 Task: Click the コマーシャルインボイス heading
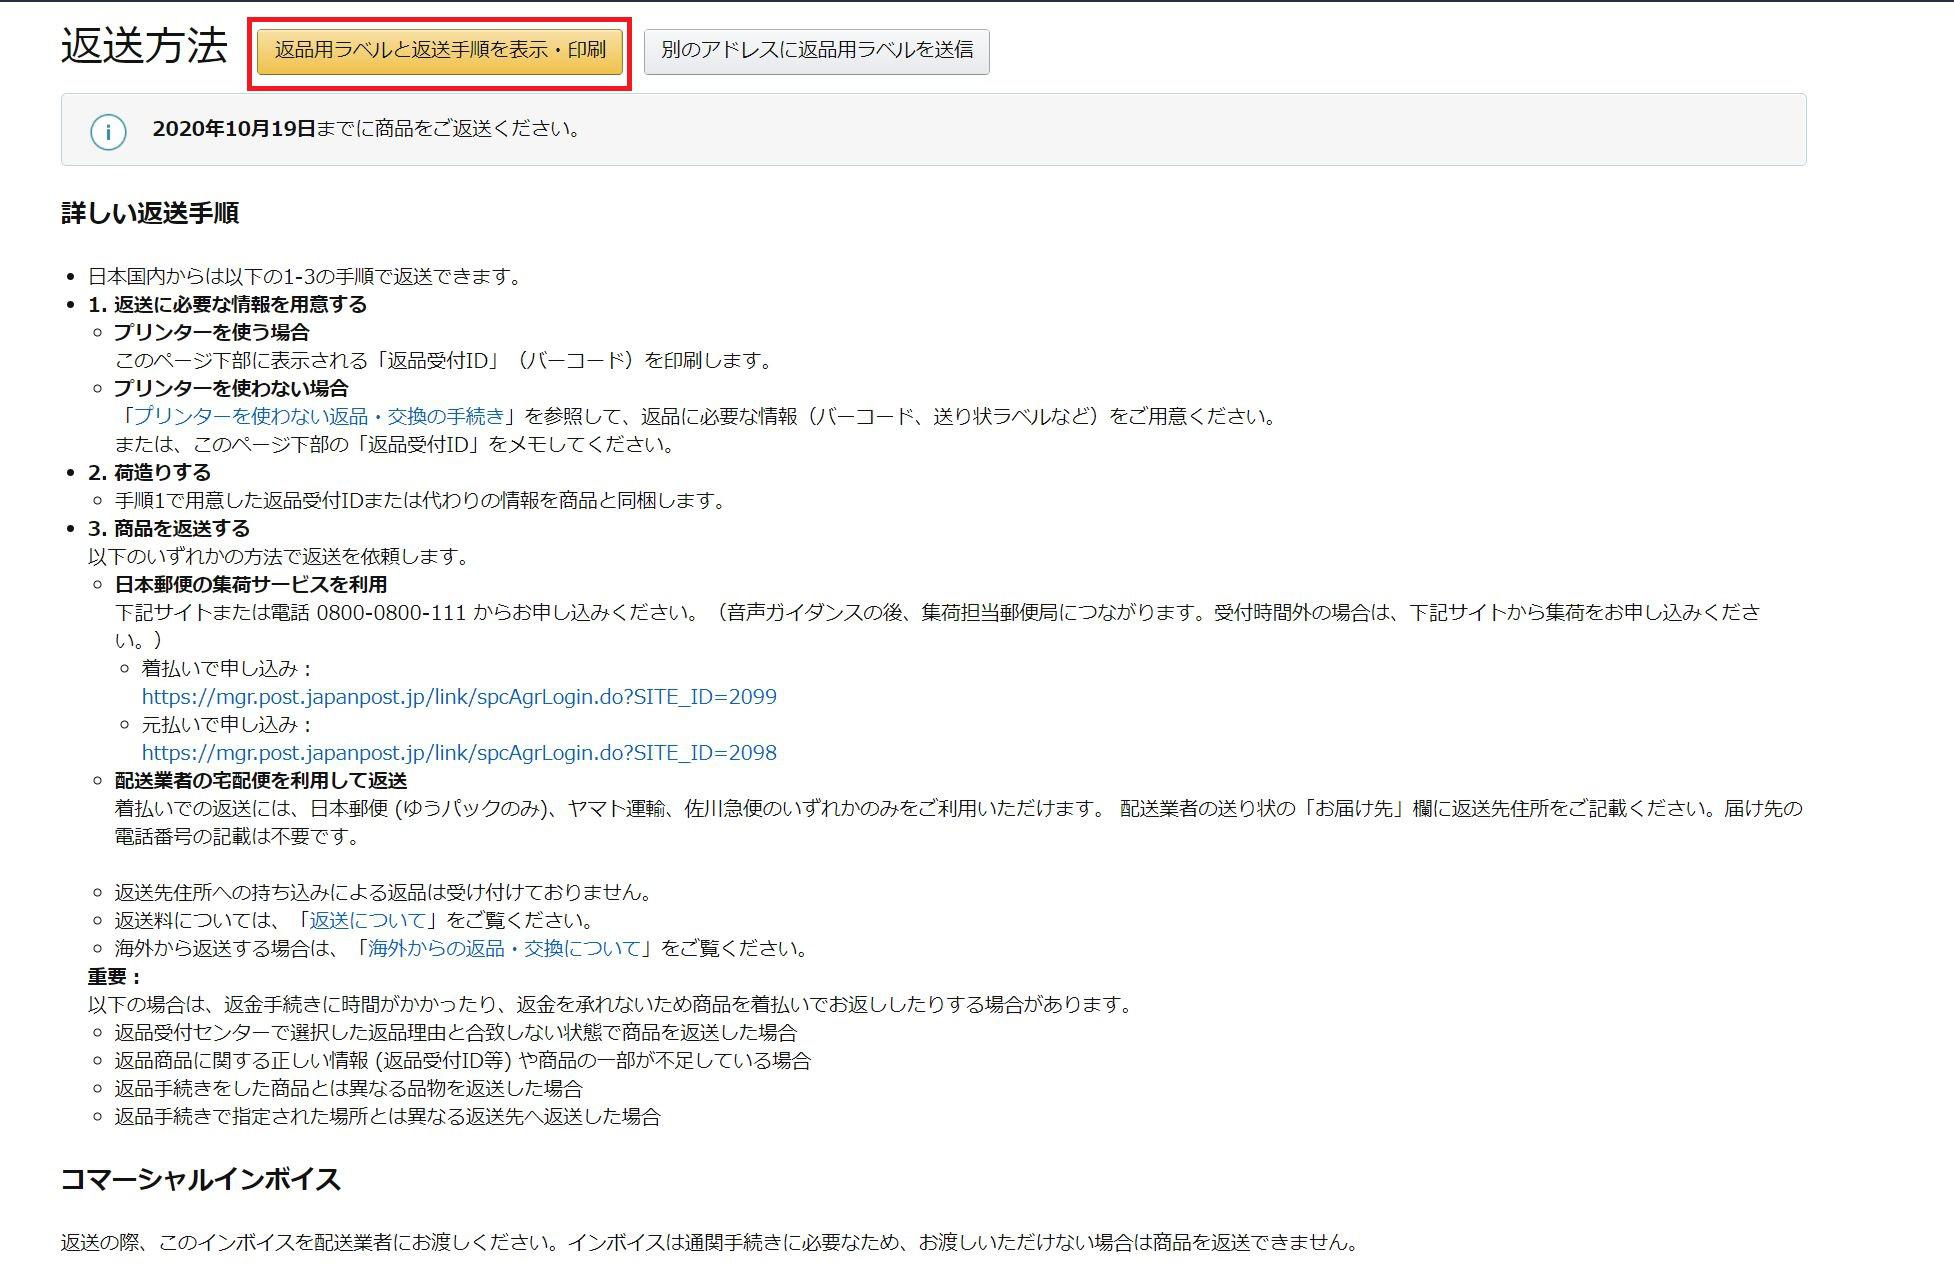pos(200,1179)
